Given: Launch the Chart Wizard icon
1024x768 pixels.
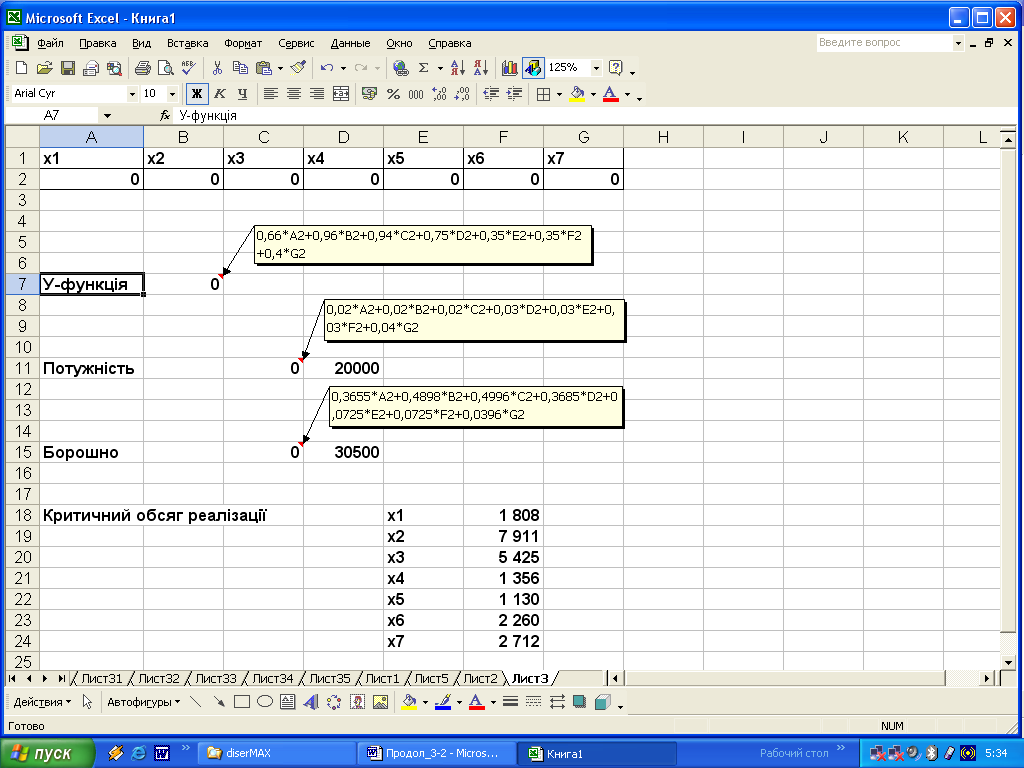Looking at the screenshot, I should click(510, 68).
